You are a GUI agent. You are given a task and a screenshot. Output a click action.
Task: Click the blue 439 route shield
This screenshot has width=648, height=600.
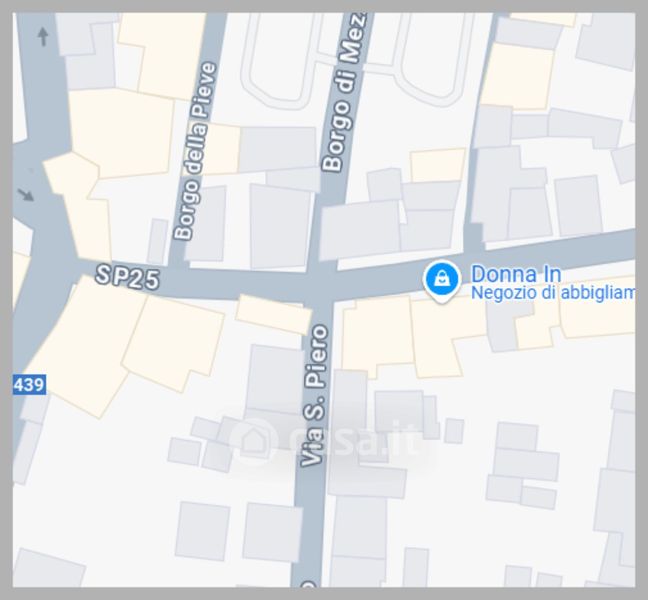coord(29,385)
